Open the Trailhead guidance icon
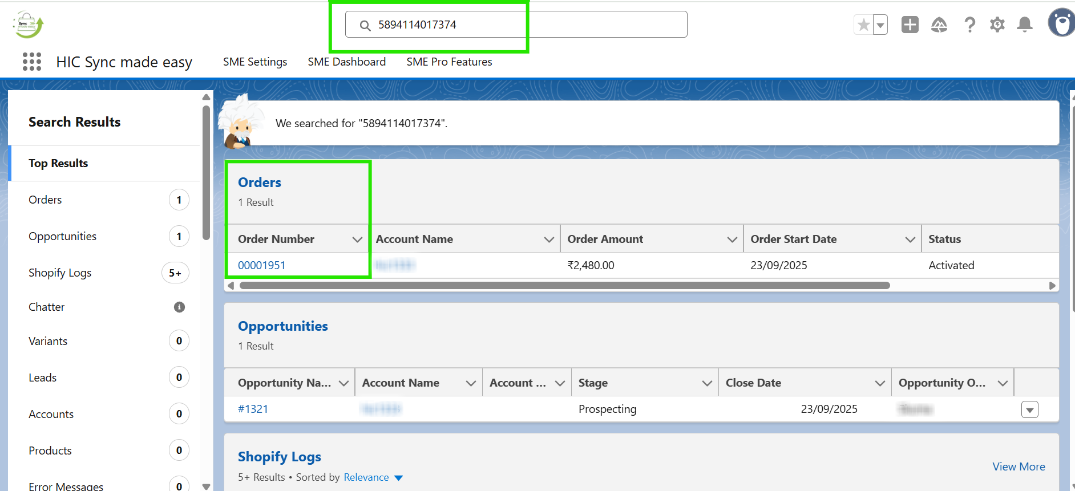Image resolution: width=1075 pixels, height=491 pixels. point(939,25)
